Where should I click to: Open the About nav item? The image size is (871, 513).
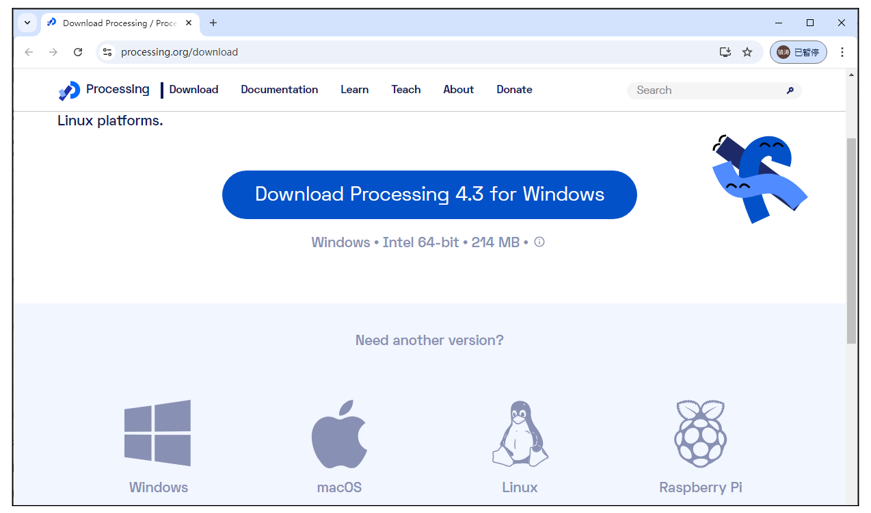pos(458,89)
